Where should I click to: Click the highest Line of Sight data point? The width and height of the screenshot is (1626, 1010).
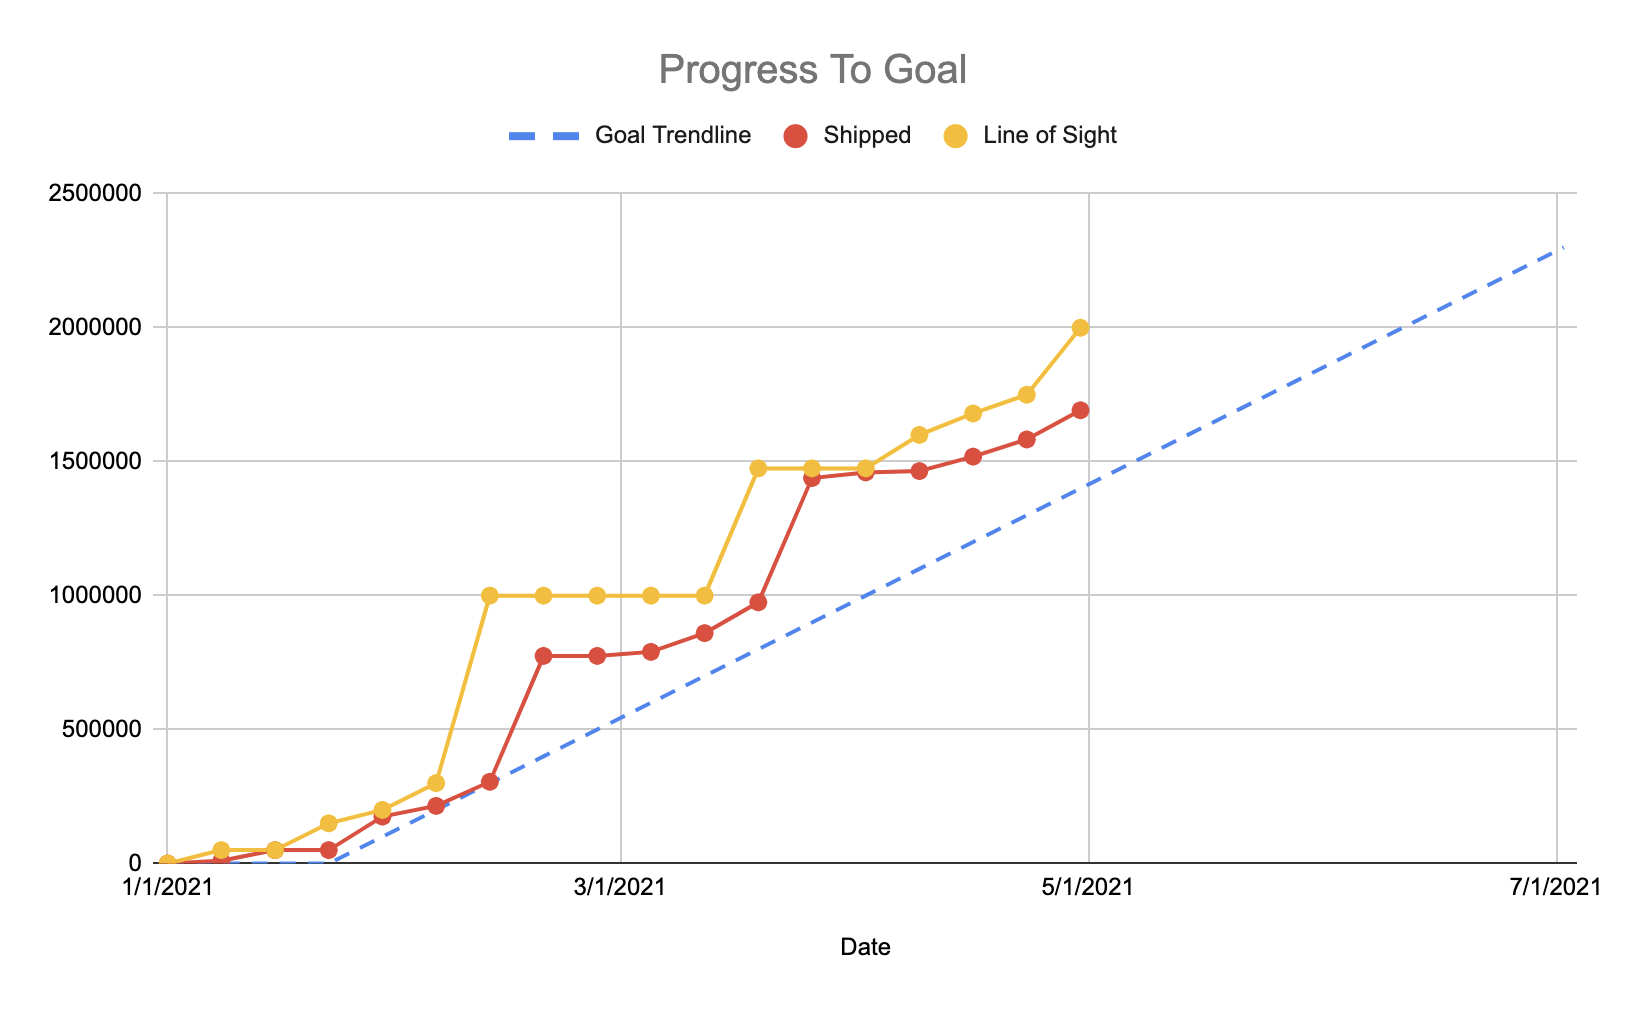point(1080,328)
